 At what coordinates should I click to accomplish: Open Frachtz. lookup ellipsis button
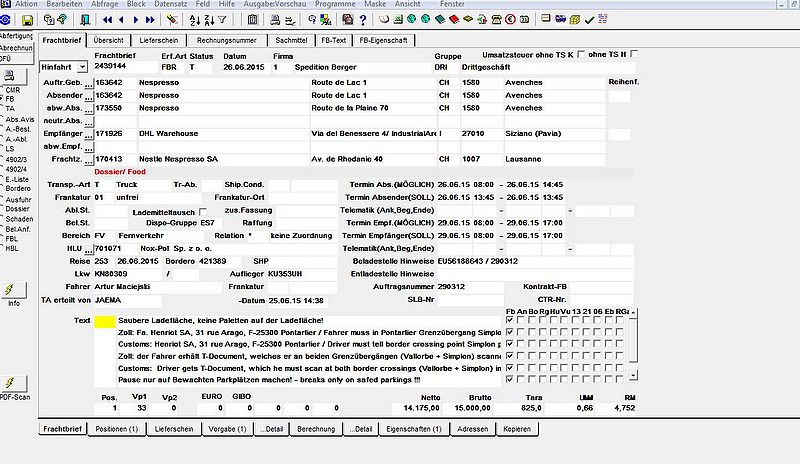pyautogui.click(x=89, y=159)
